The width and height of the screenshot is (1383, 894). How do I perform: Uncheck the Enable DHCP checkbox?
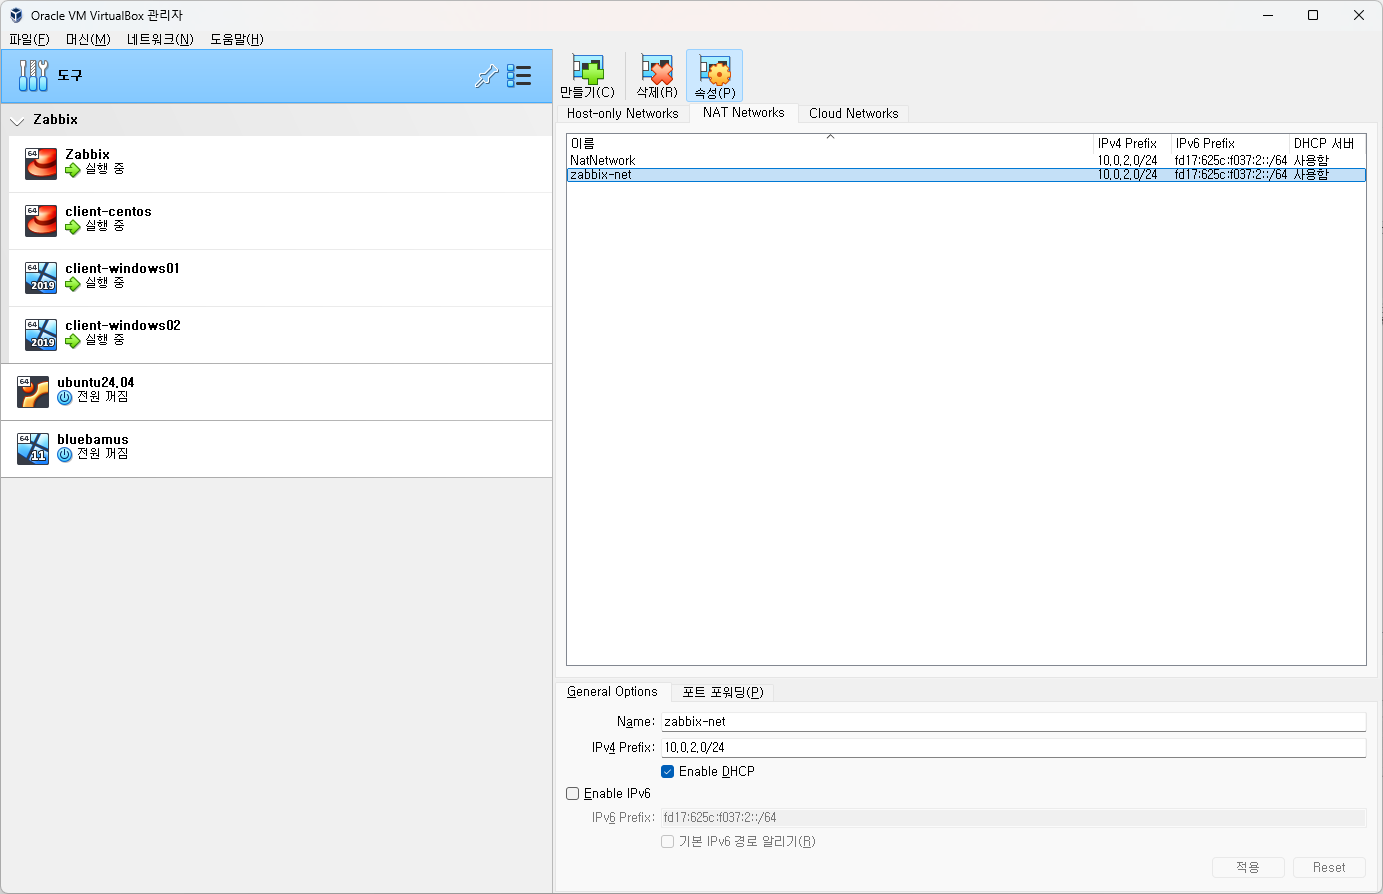click(668, 771)
